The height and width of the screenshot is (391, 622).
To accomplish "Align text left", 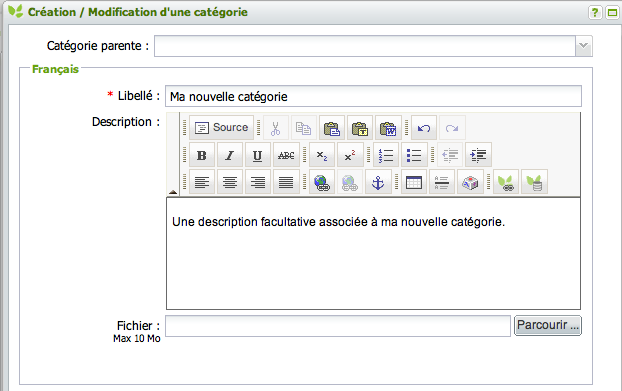I will 202,182.
